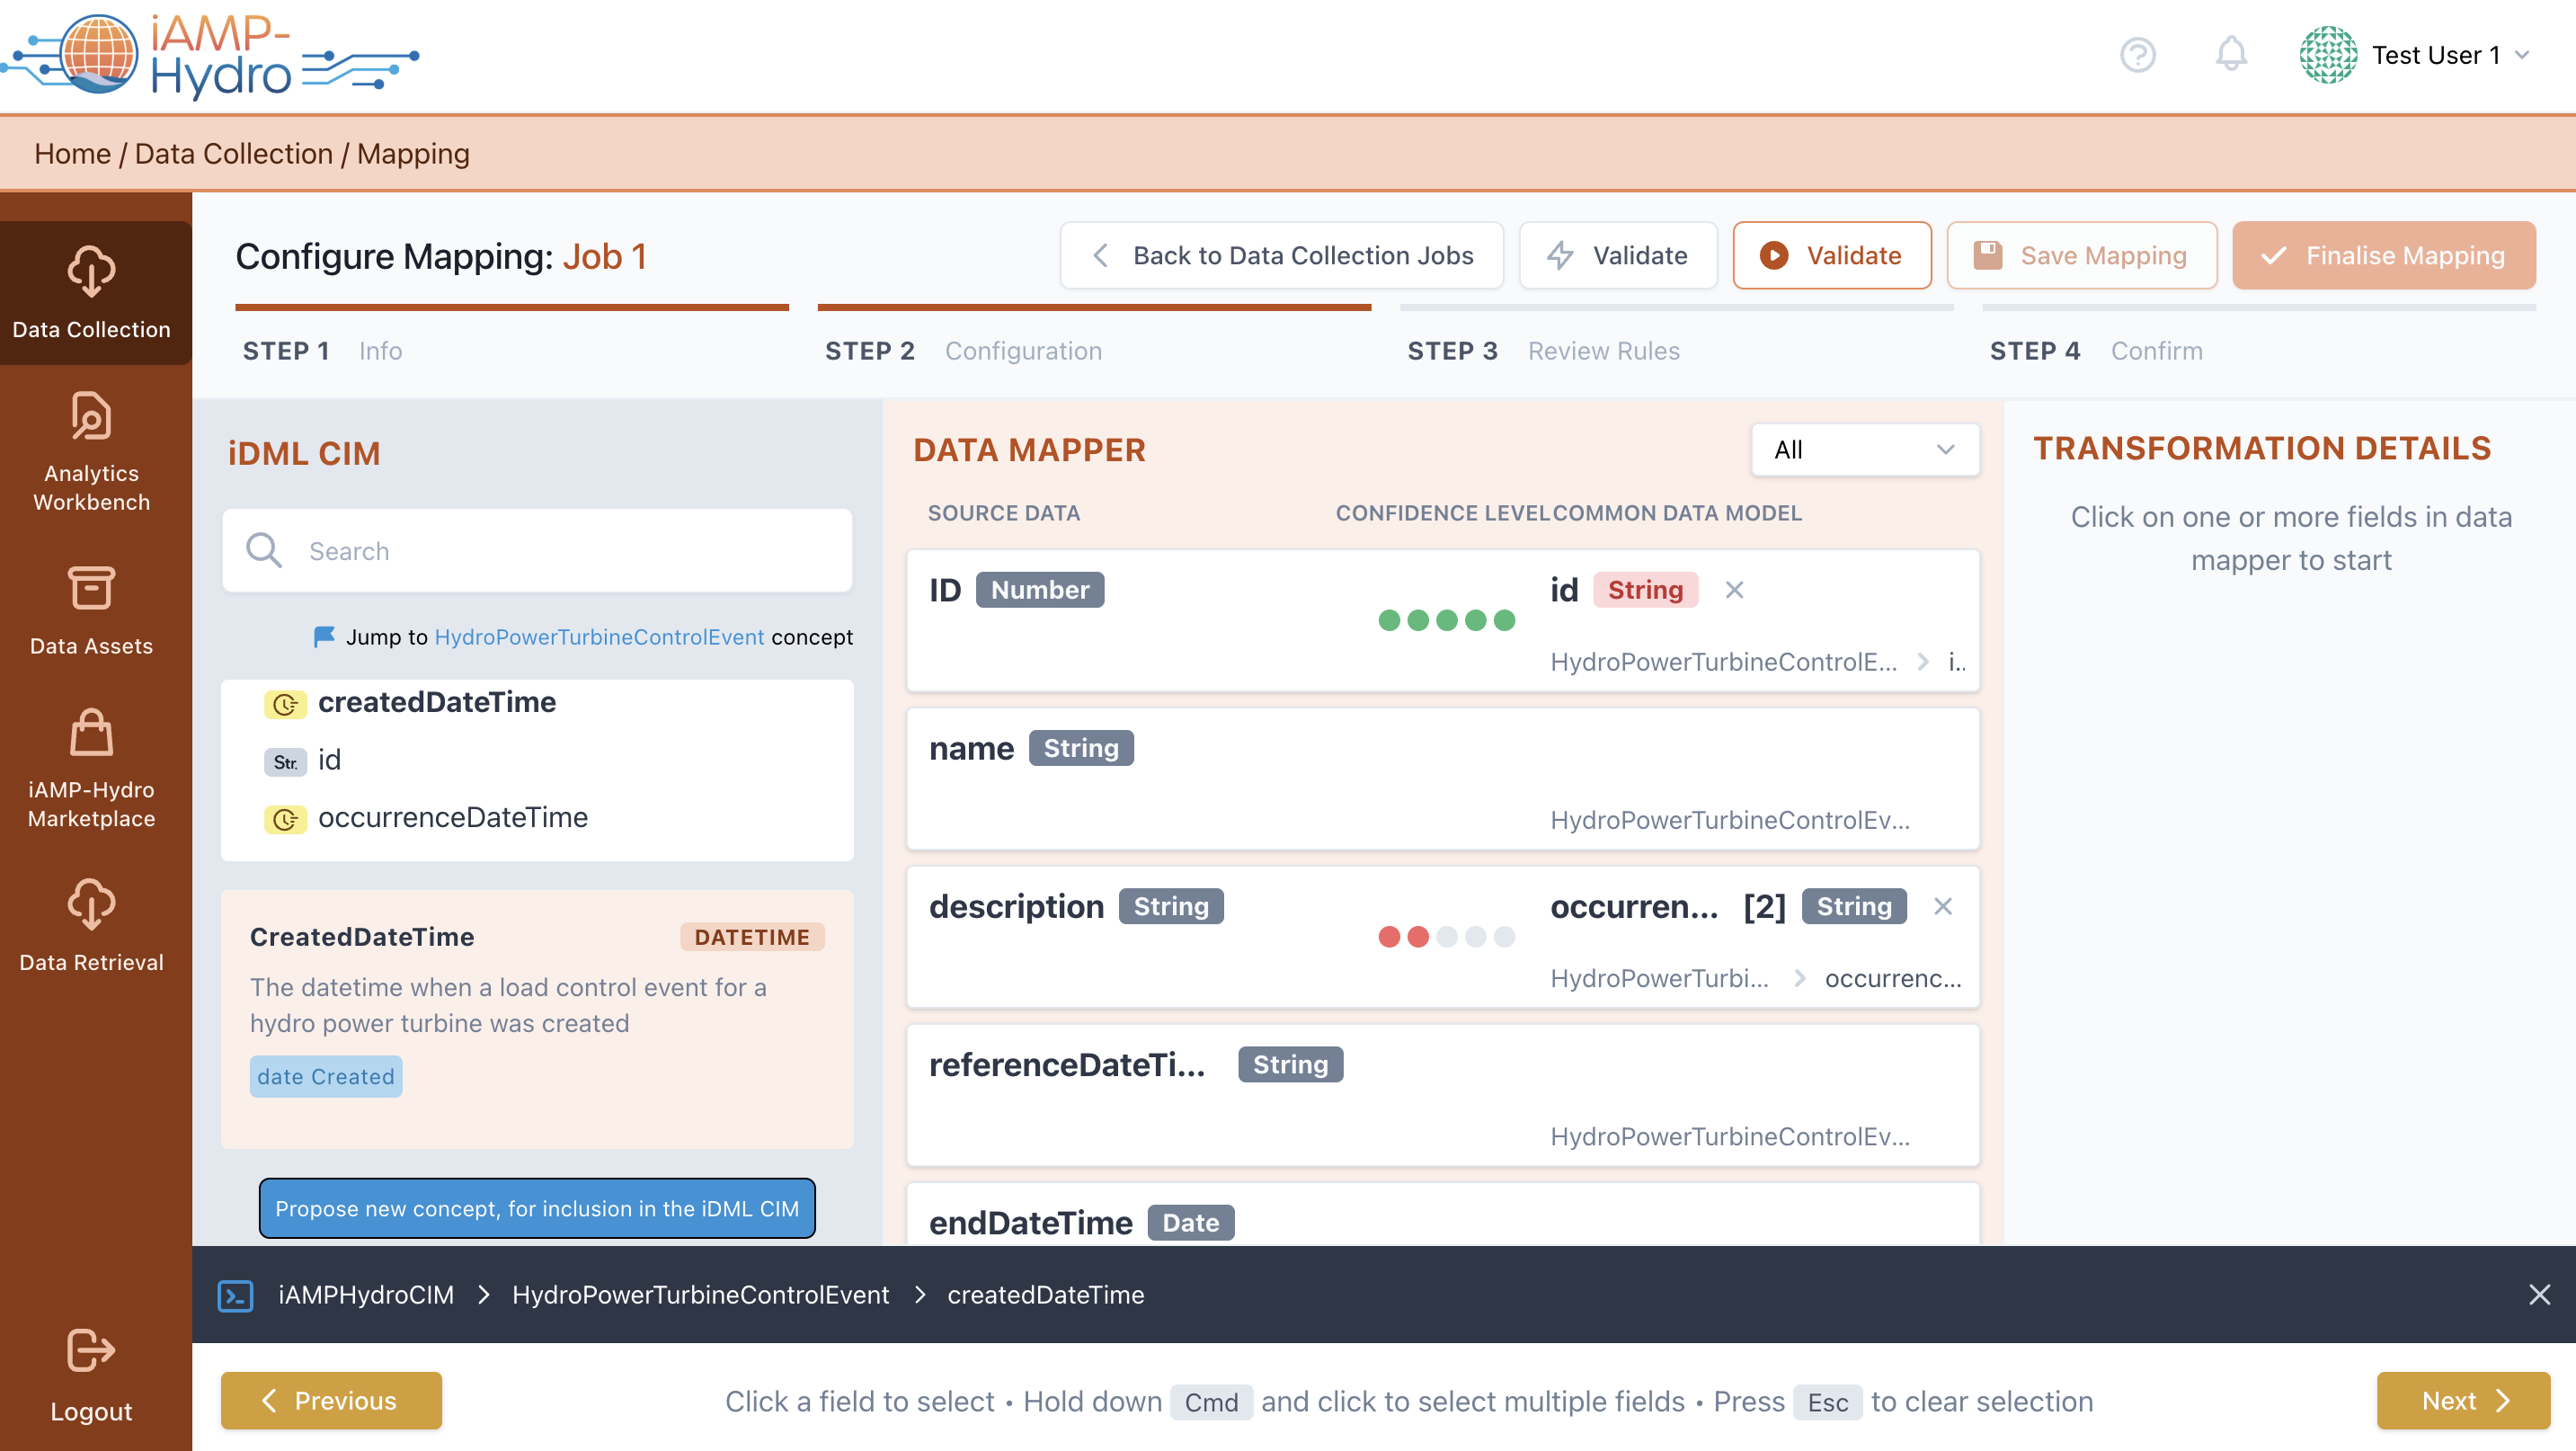Viewport: 2576px width, 1451px height.
Task: Click the green confidence dots for ID
Action: (x=1446, y=620)
